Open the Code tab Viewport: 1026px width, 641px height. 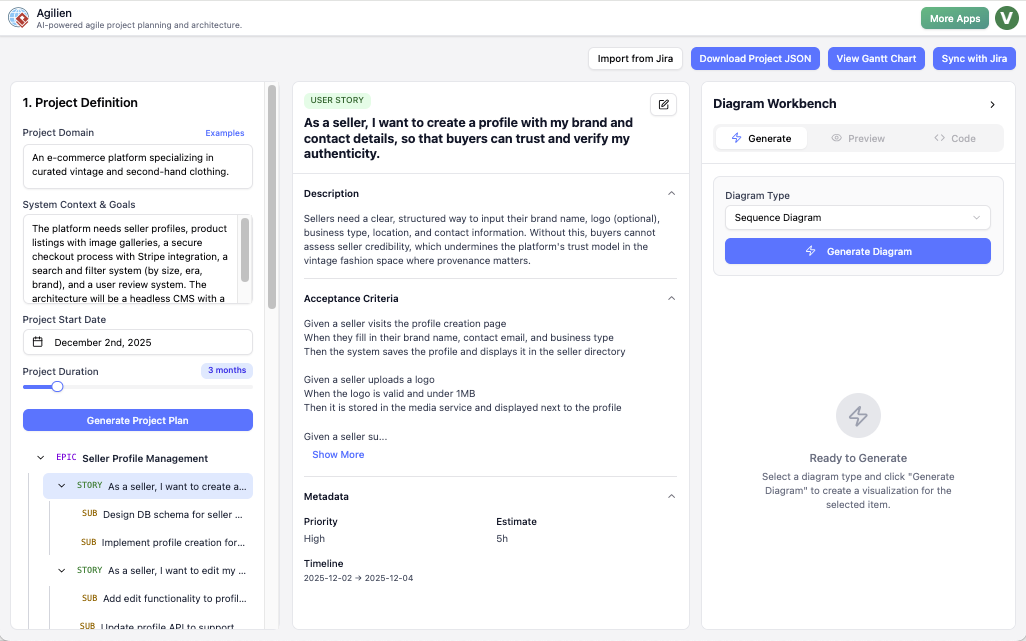tap(954, 138)
